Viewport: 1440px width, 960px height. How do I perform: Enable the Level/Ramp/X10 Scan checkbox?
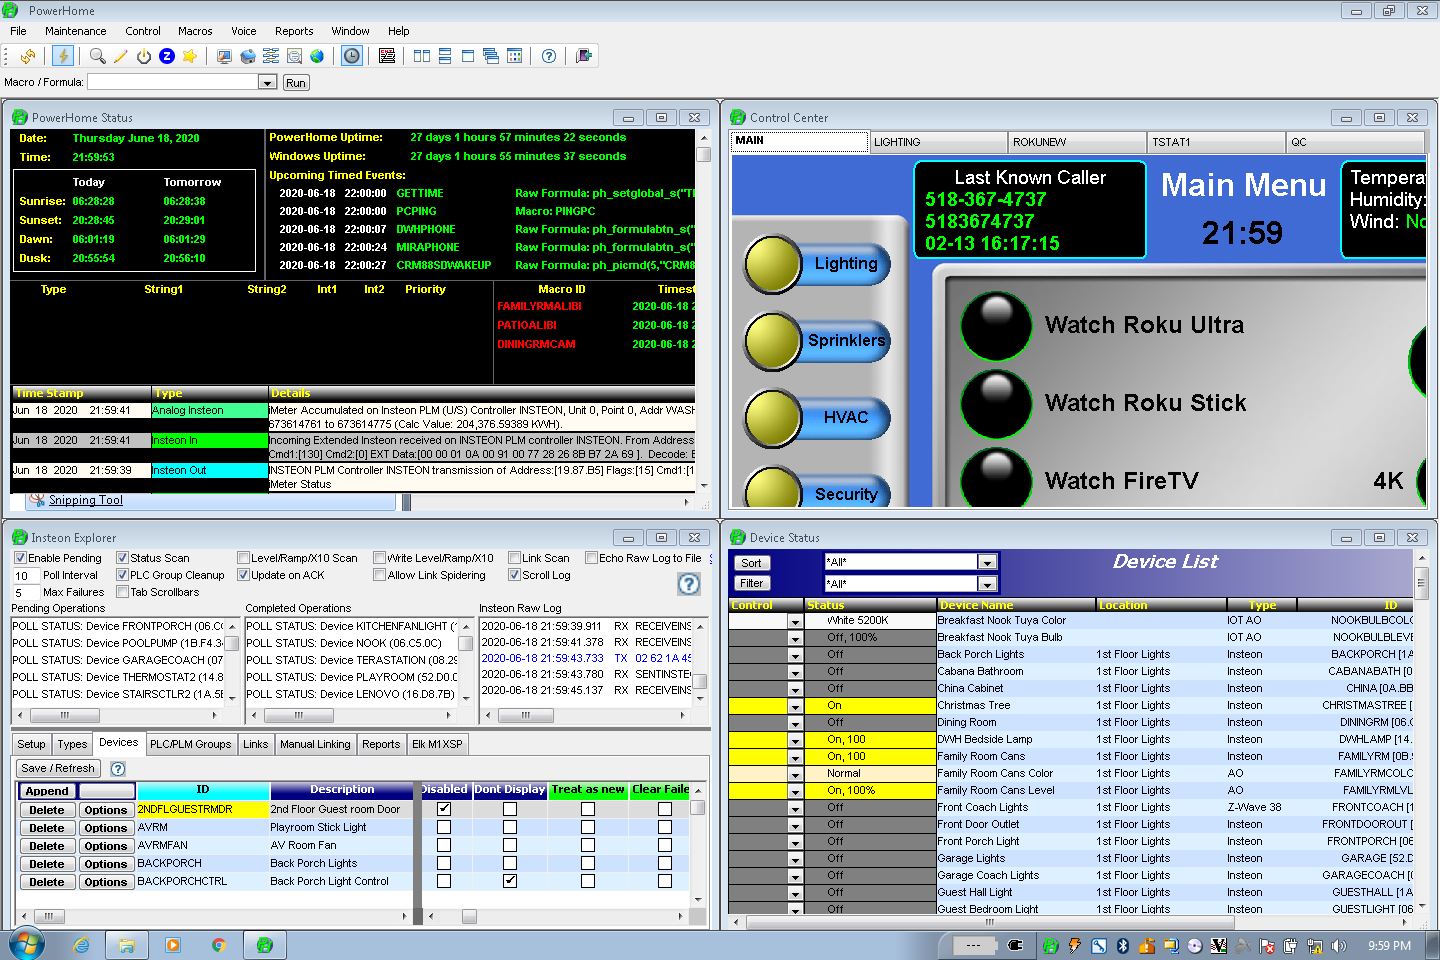click(x=243, y=558)
